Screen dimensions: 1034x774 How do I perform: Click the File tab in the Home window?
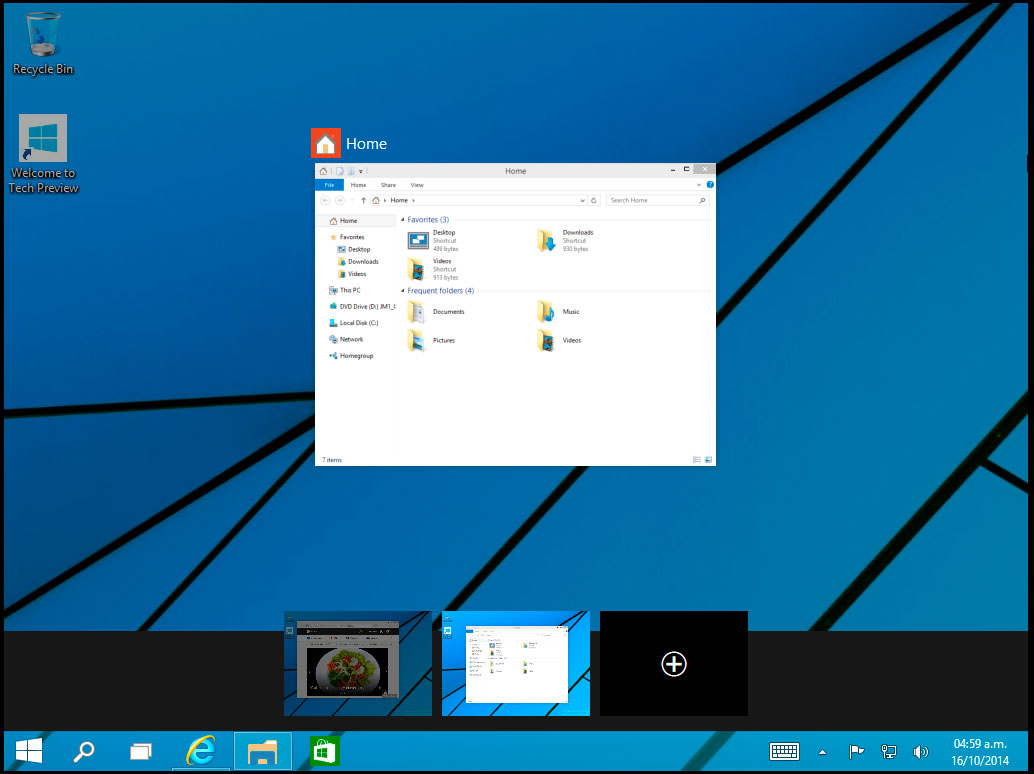click(x=329, y=185)
